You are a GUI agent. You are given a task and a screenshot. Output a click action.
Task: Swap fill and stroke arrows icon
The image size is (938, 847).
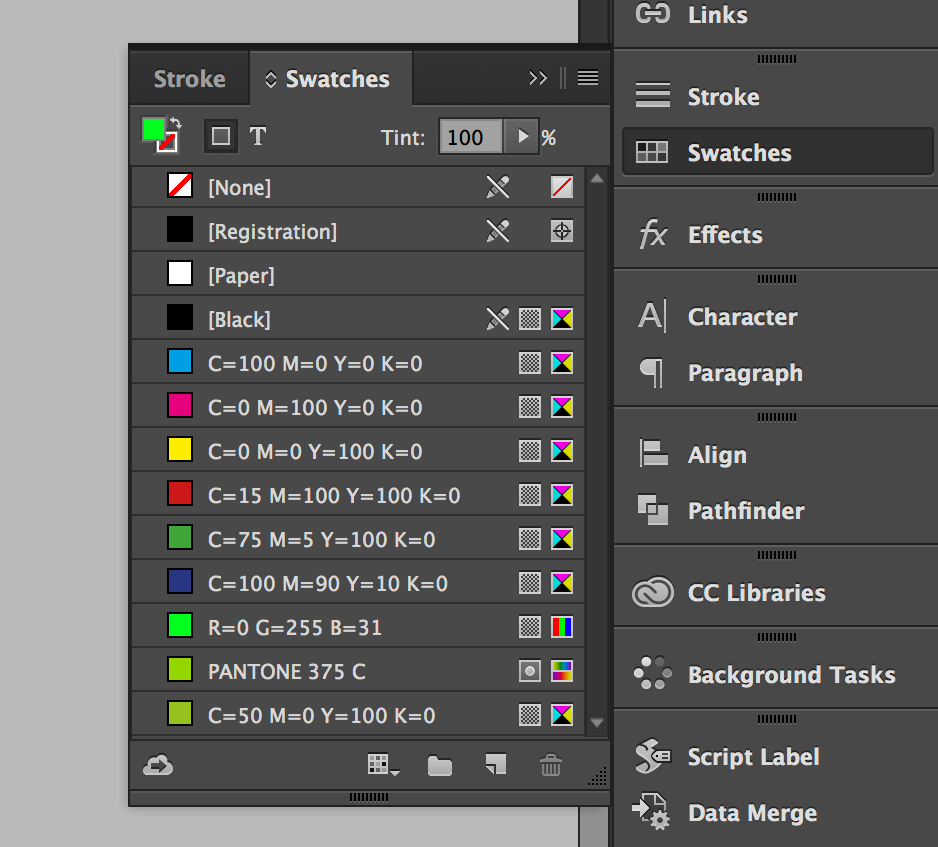(176, 124)
